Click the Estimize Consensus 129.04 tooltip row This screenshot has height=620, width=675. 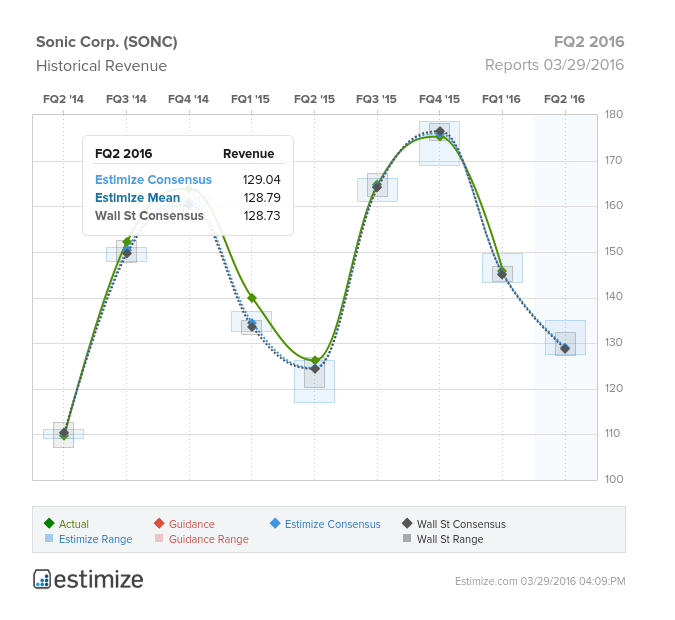(x=188, y=180)
